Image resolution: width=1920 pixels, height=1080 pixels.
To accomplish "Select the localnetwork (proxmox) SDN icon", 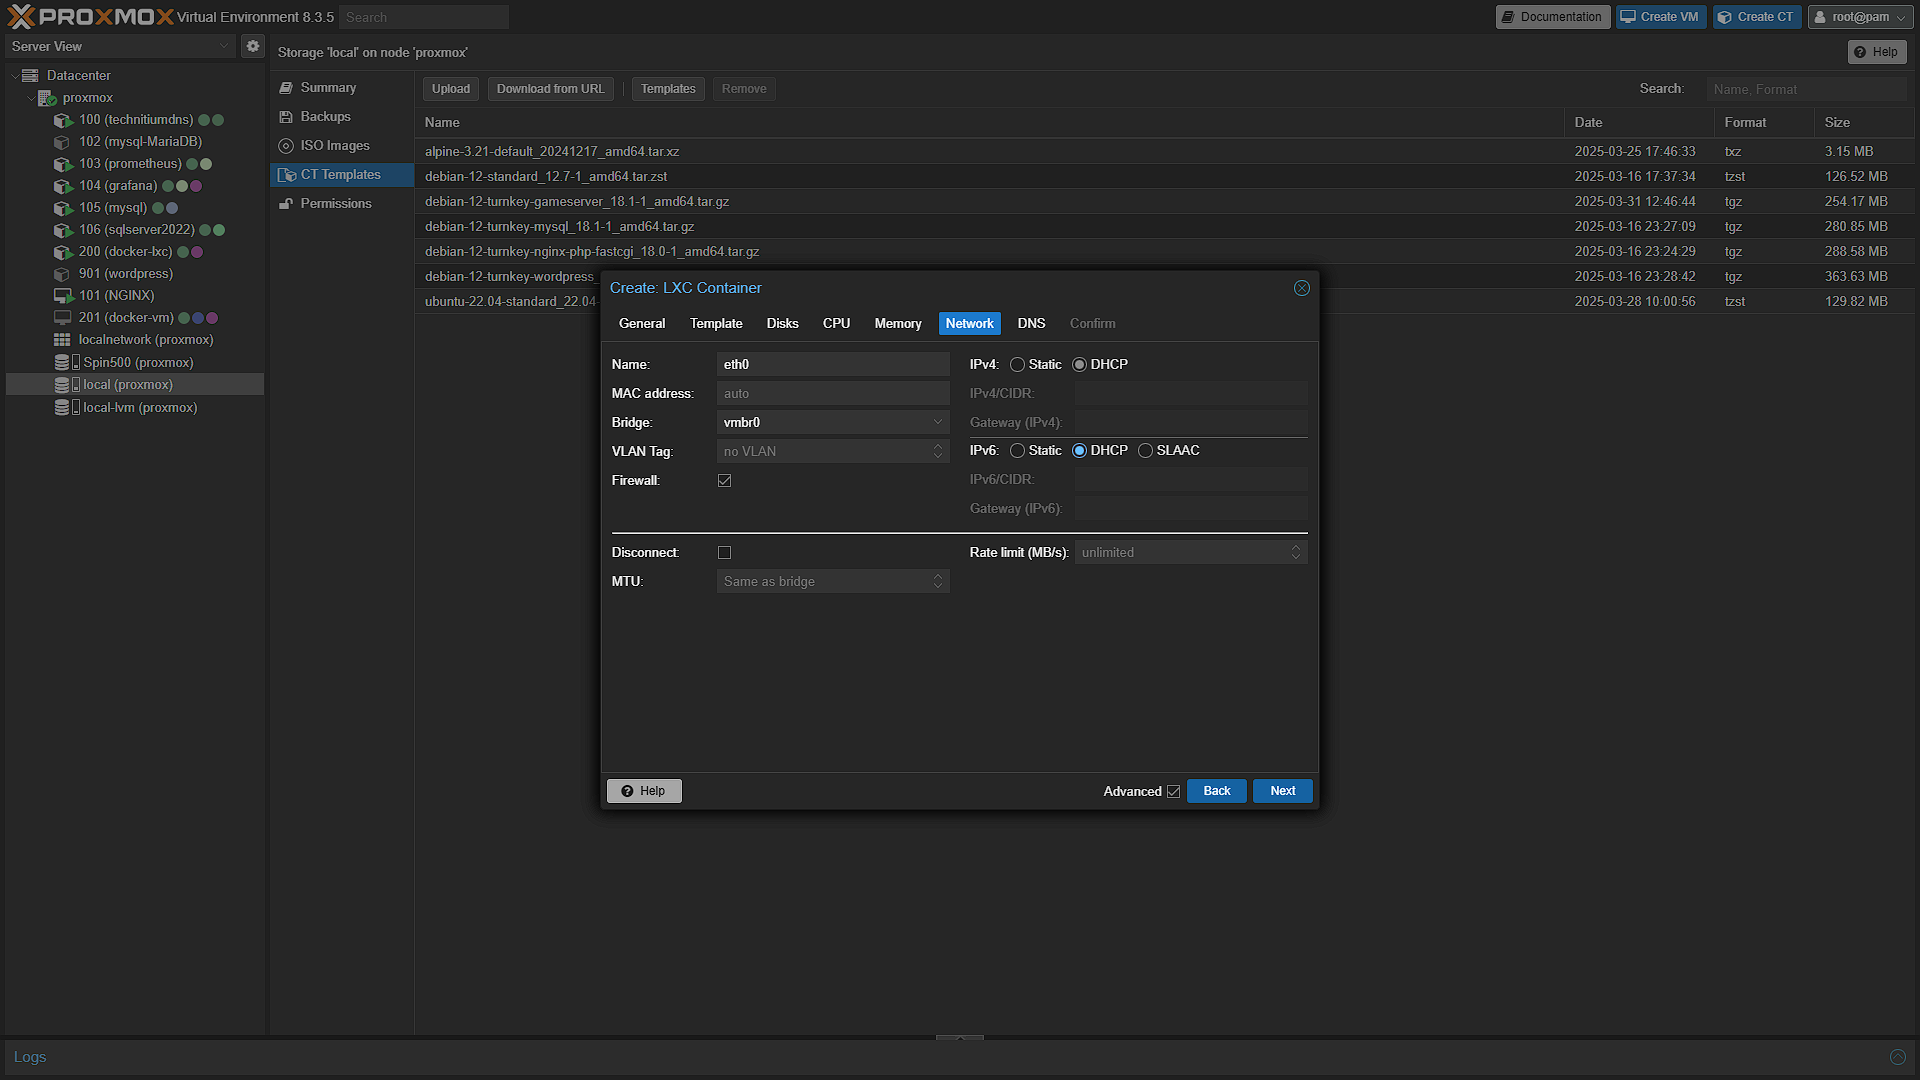I will (62, 340).
